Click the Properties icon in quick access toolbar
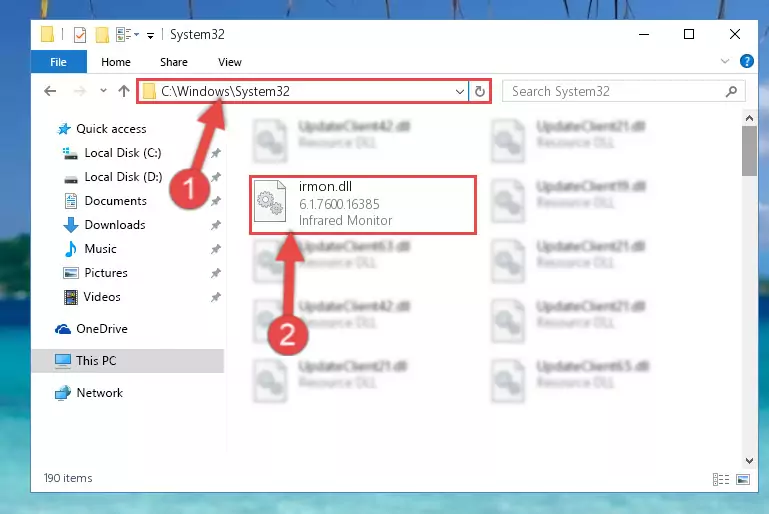 79,35
